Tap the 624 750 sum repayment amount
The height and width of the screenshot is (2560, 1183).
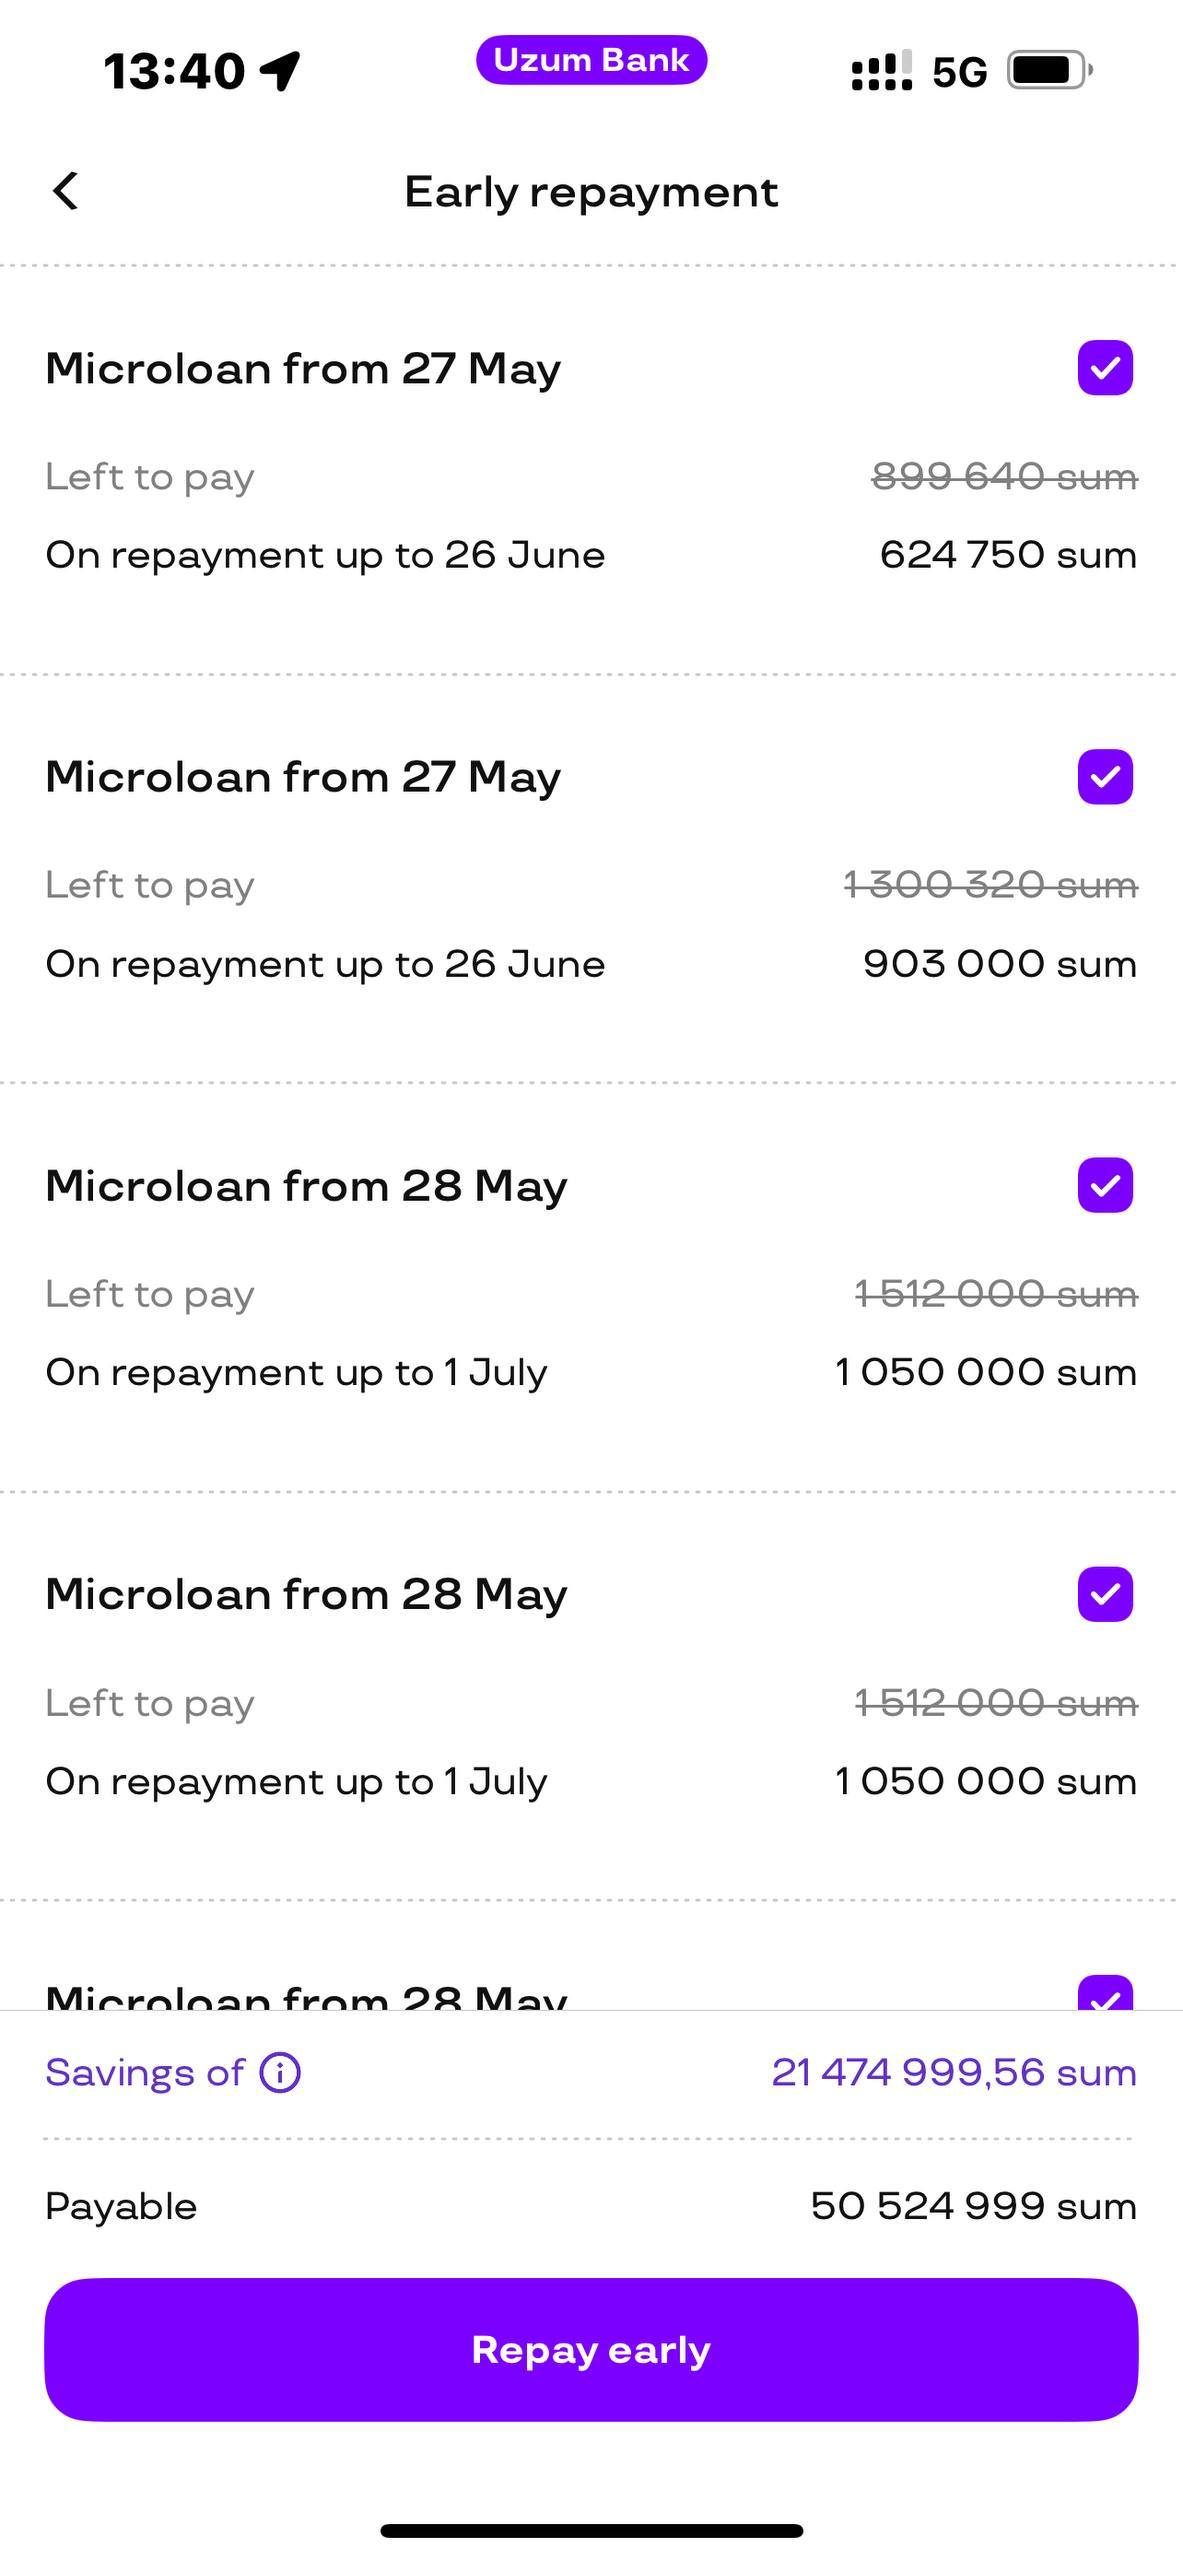click(x=1008, y=555)
